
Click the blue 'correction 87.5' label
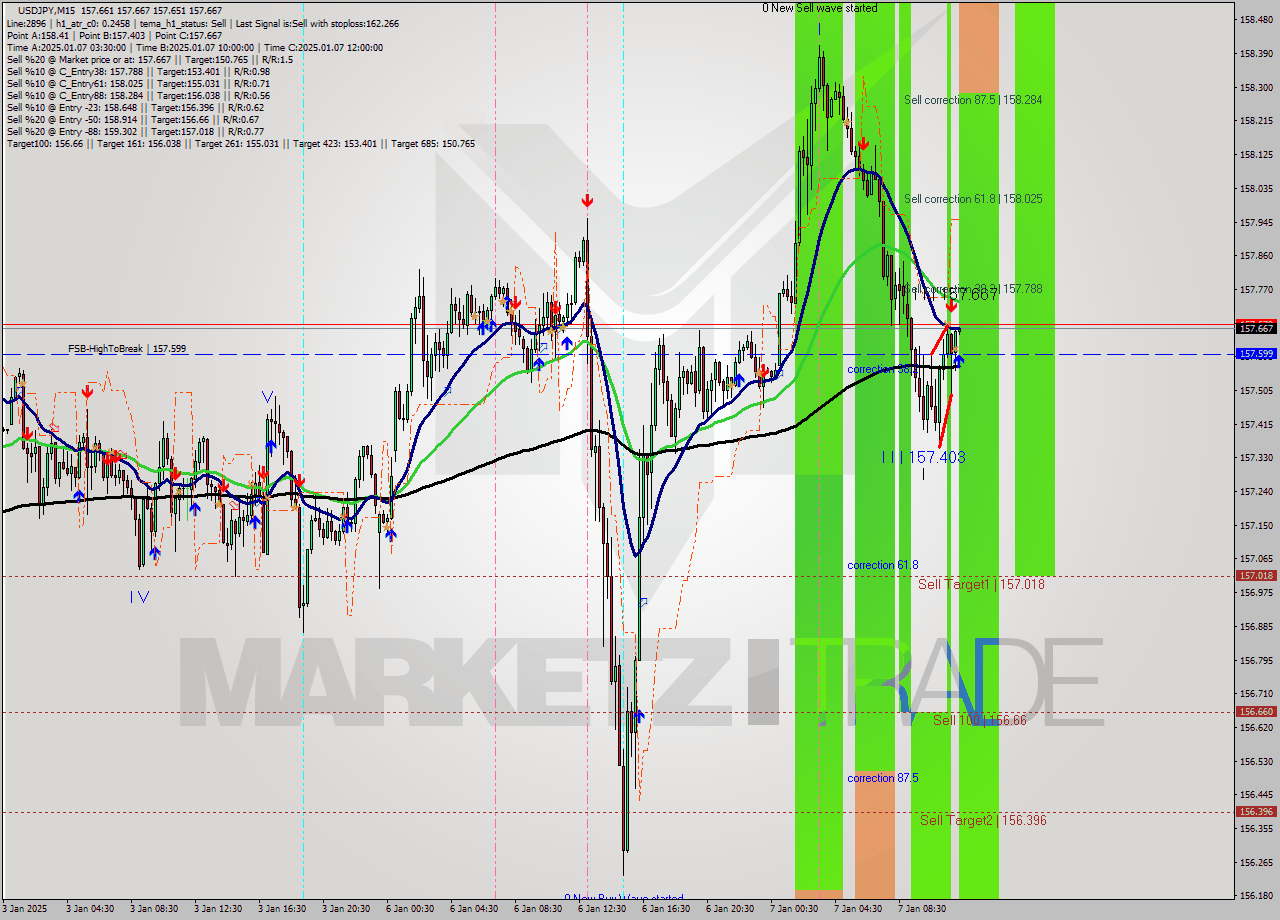[884, 778]
